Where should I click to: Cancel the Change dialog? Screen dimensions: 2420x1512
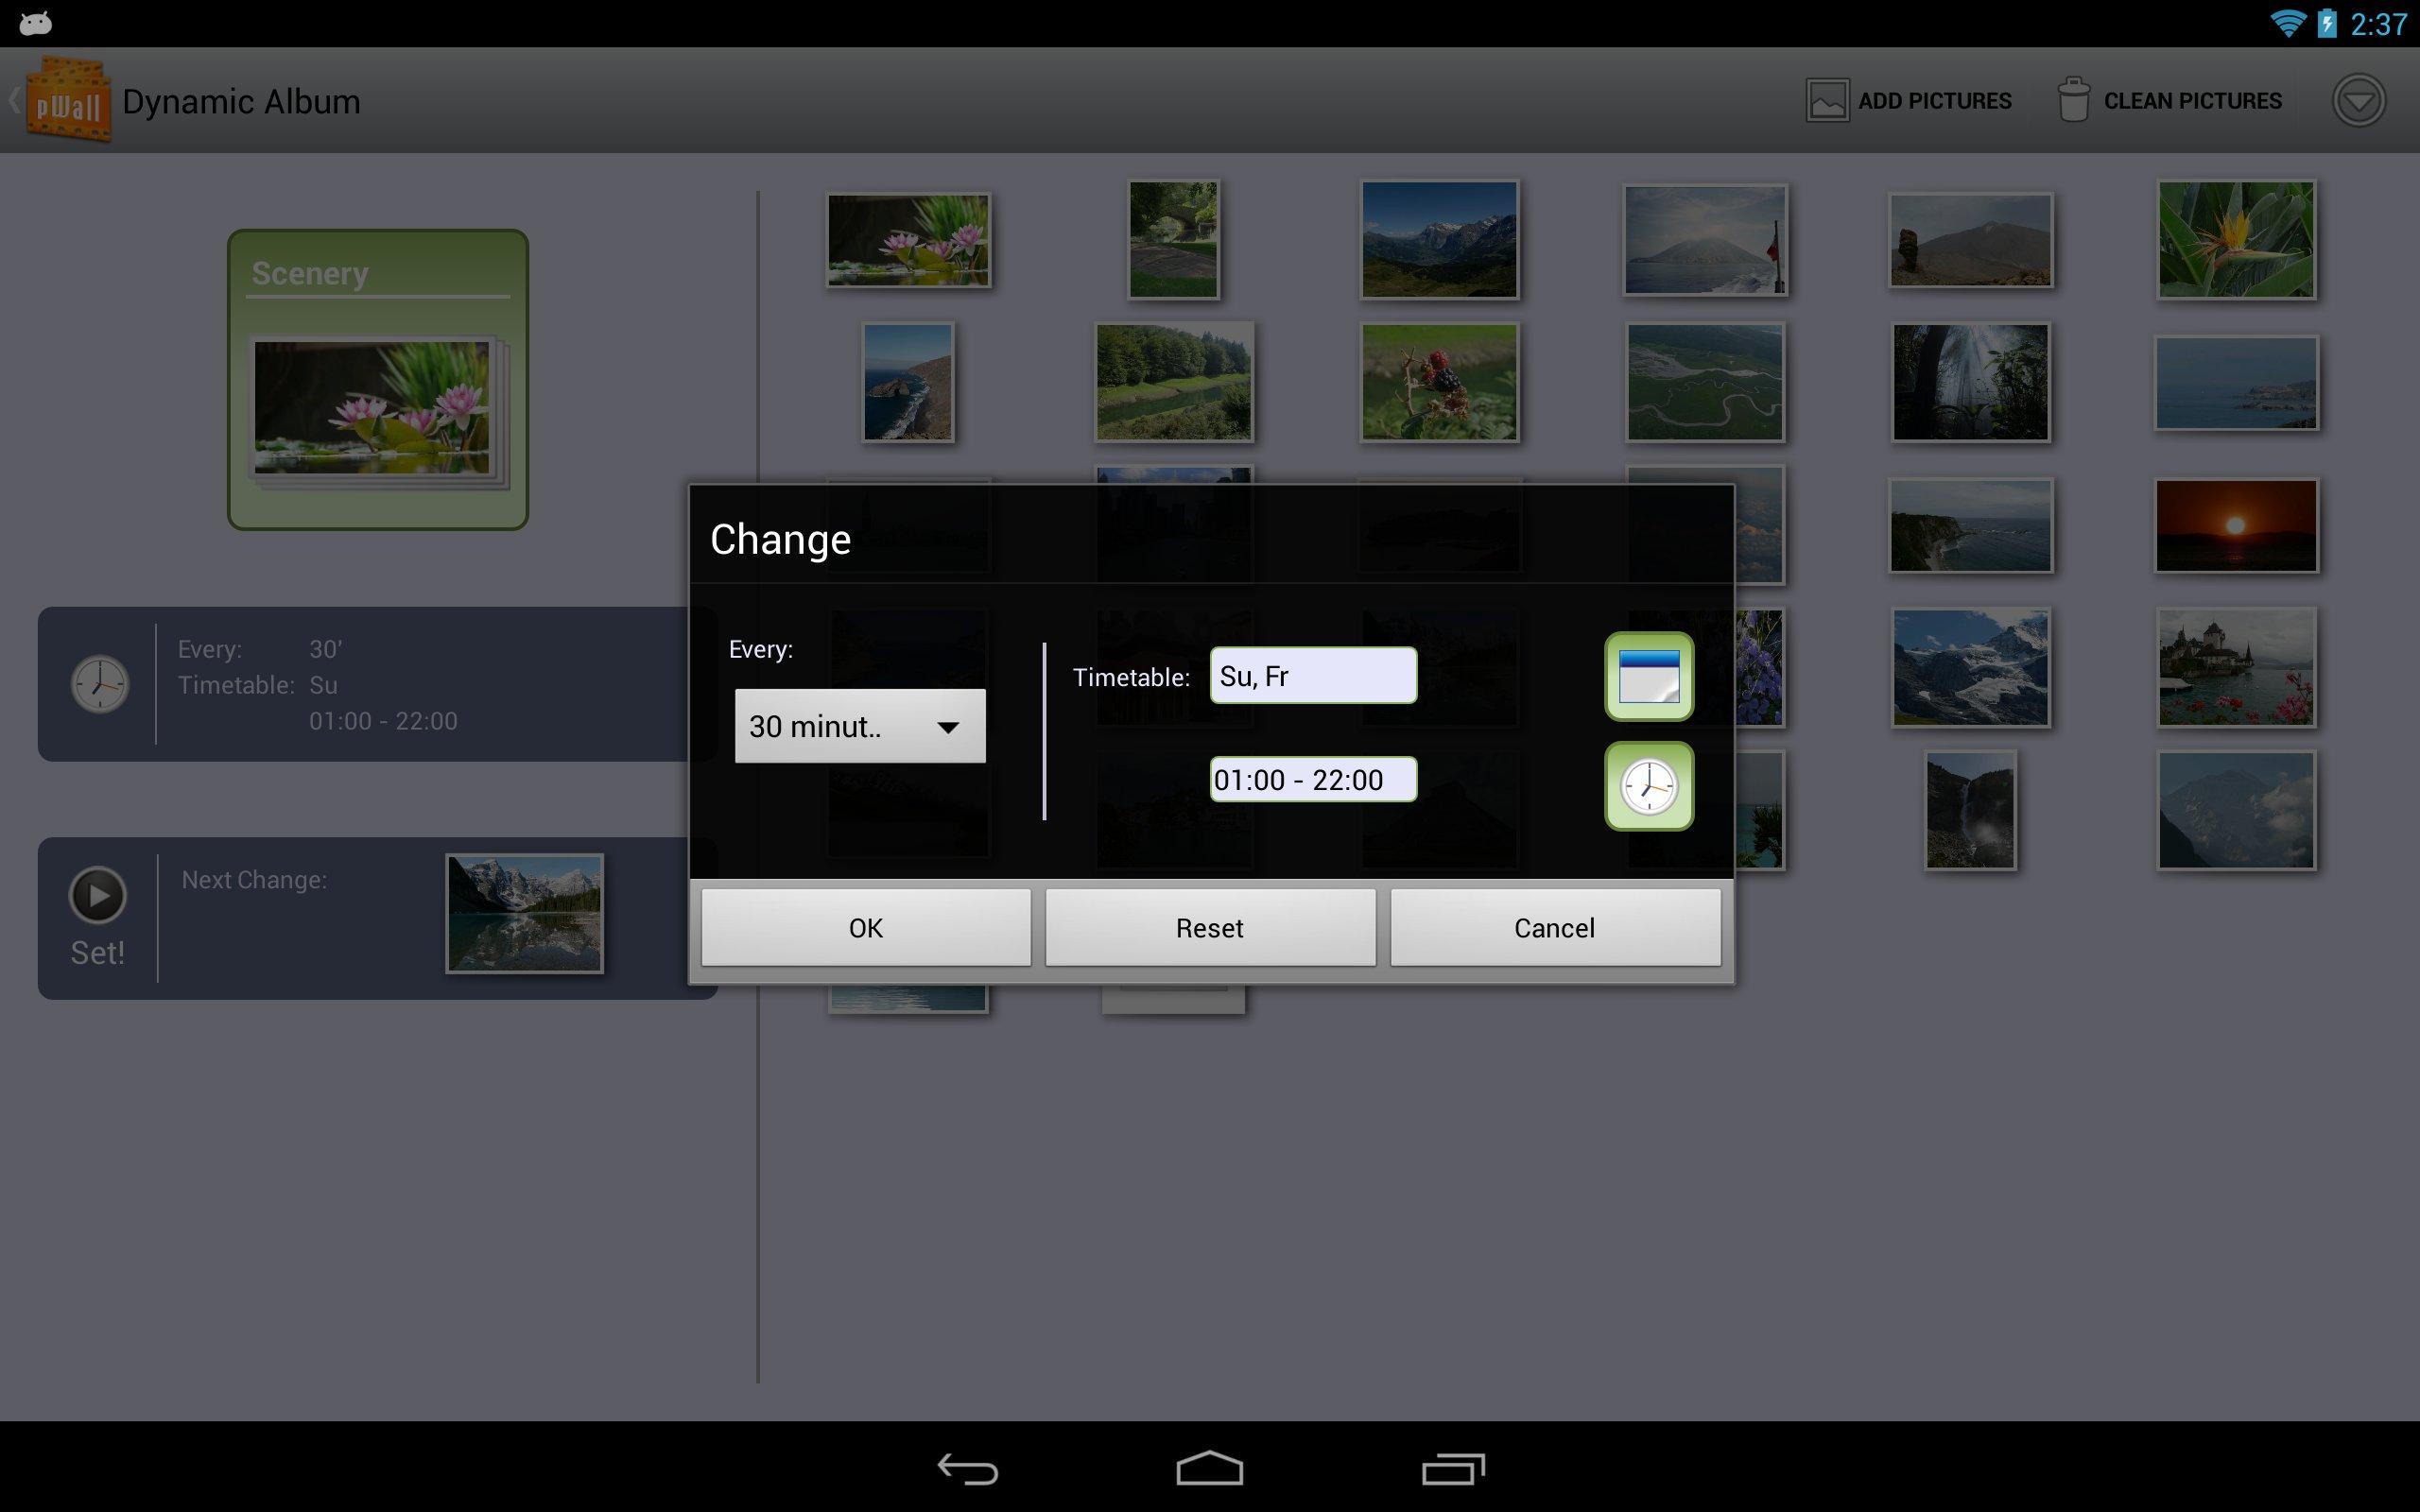(x=1555, y=928)
